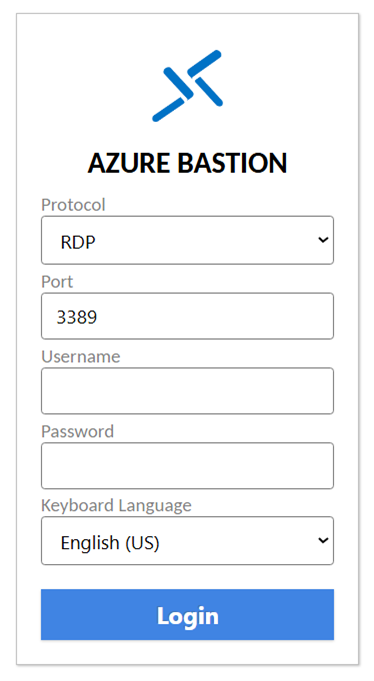Click the Azure Bastion logo icon

(x=187, y=86)
